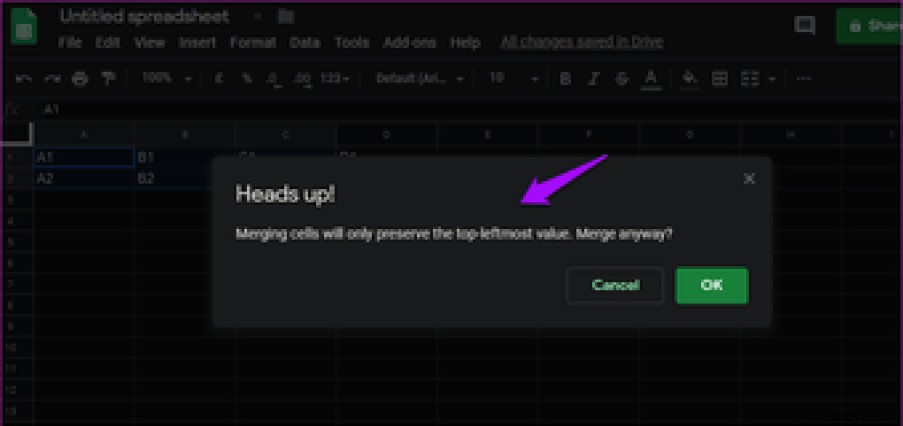Activate the paint format tool

click(108, 79)
